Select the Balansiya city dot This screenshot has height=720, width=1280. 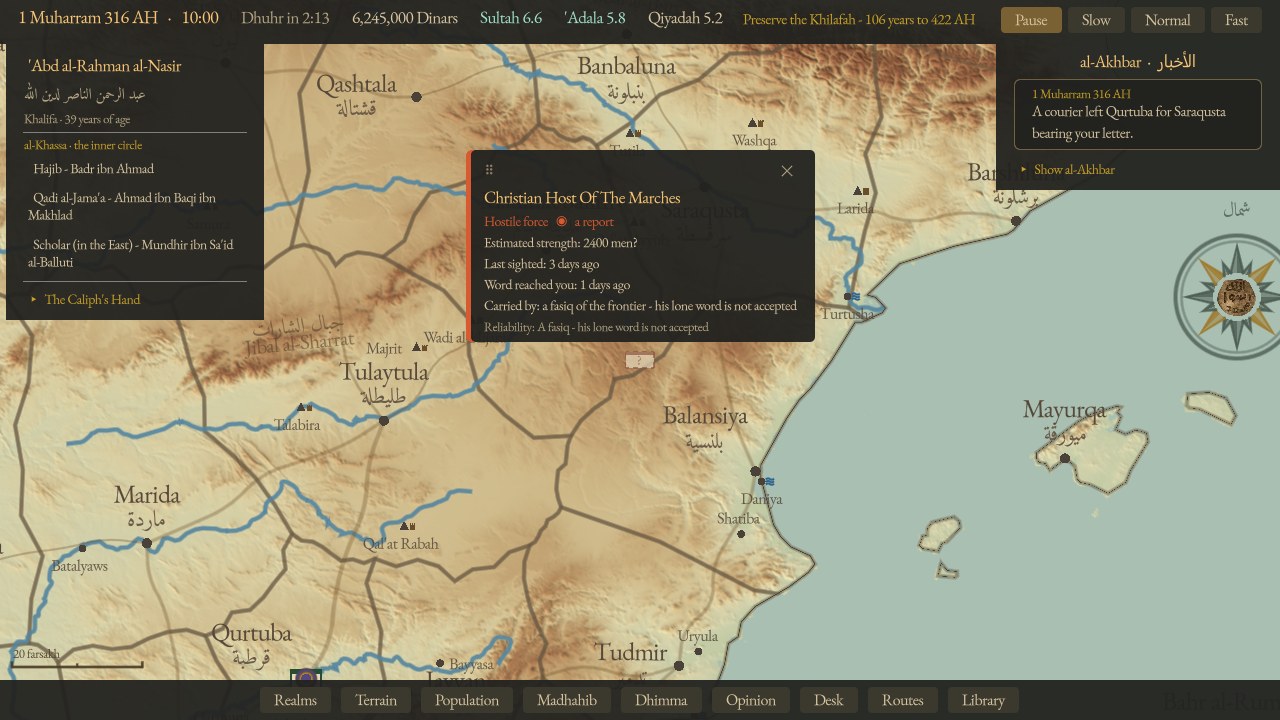click(x=756, y=471)
